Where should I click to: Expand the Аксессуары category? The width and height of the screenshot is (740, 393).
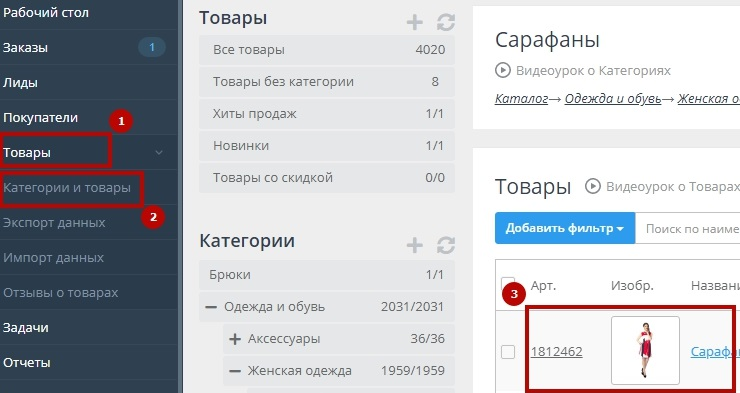pos(235,339)
